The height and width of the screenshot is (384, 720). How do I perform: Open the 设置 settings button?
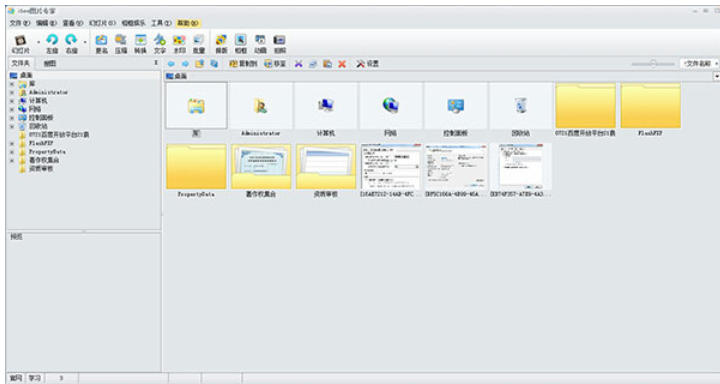pyautogui.click(x=367, y=64)
